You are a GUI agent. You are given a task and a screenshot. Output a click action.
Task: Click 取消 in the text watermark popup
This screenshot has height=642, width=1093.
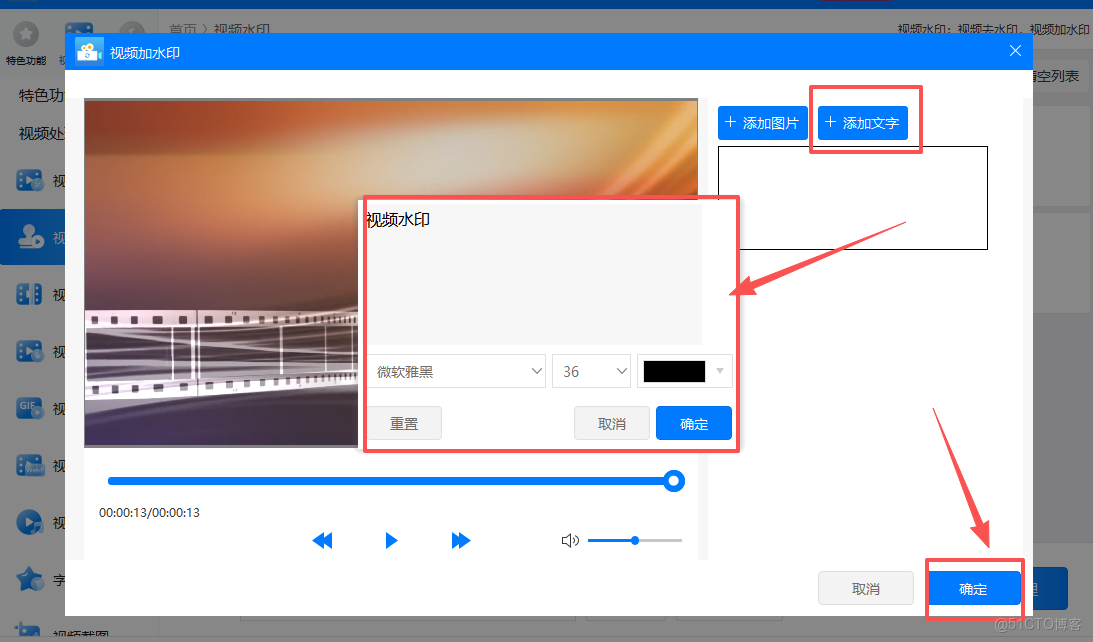pos(611,423)
